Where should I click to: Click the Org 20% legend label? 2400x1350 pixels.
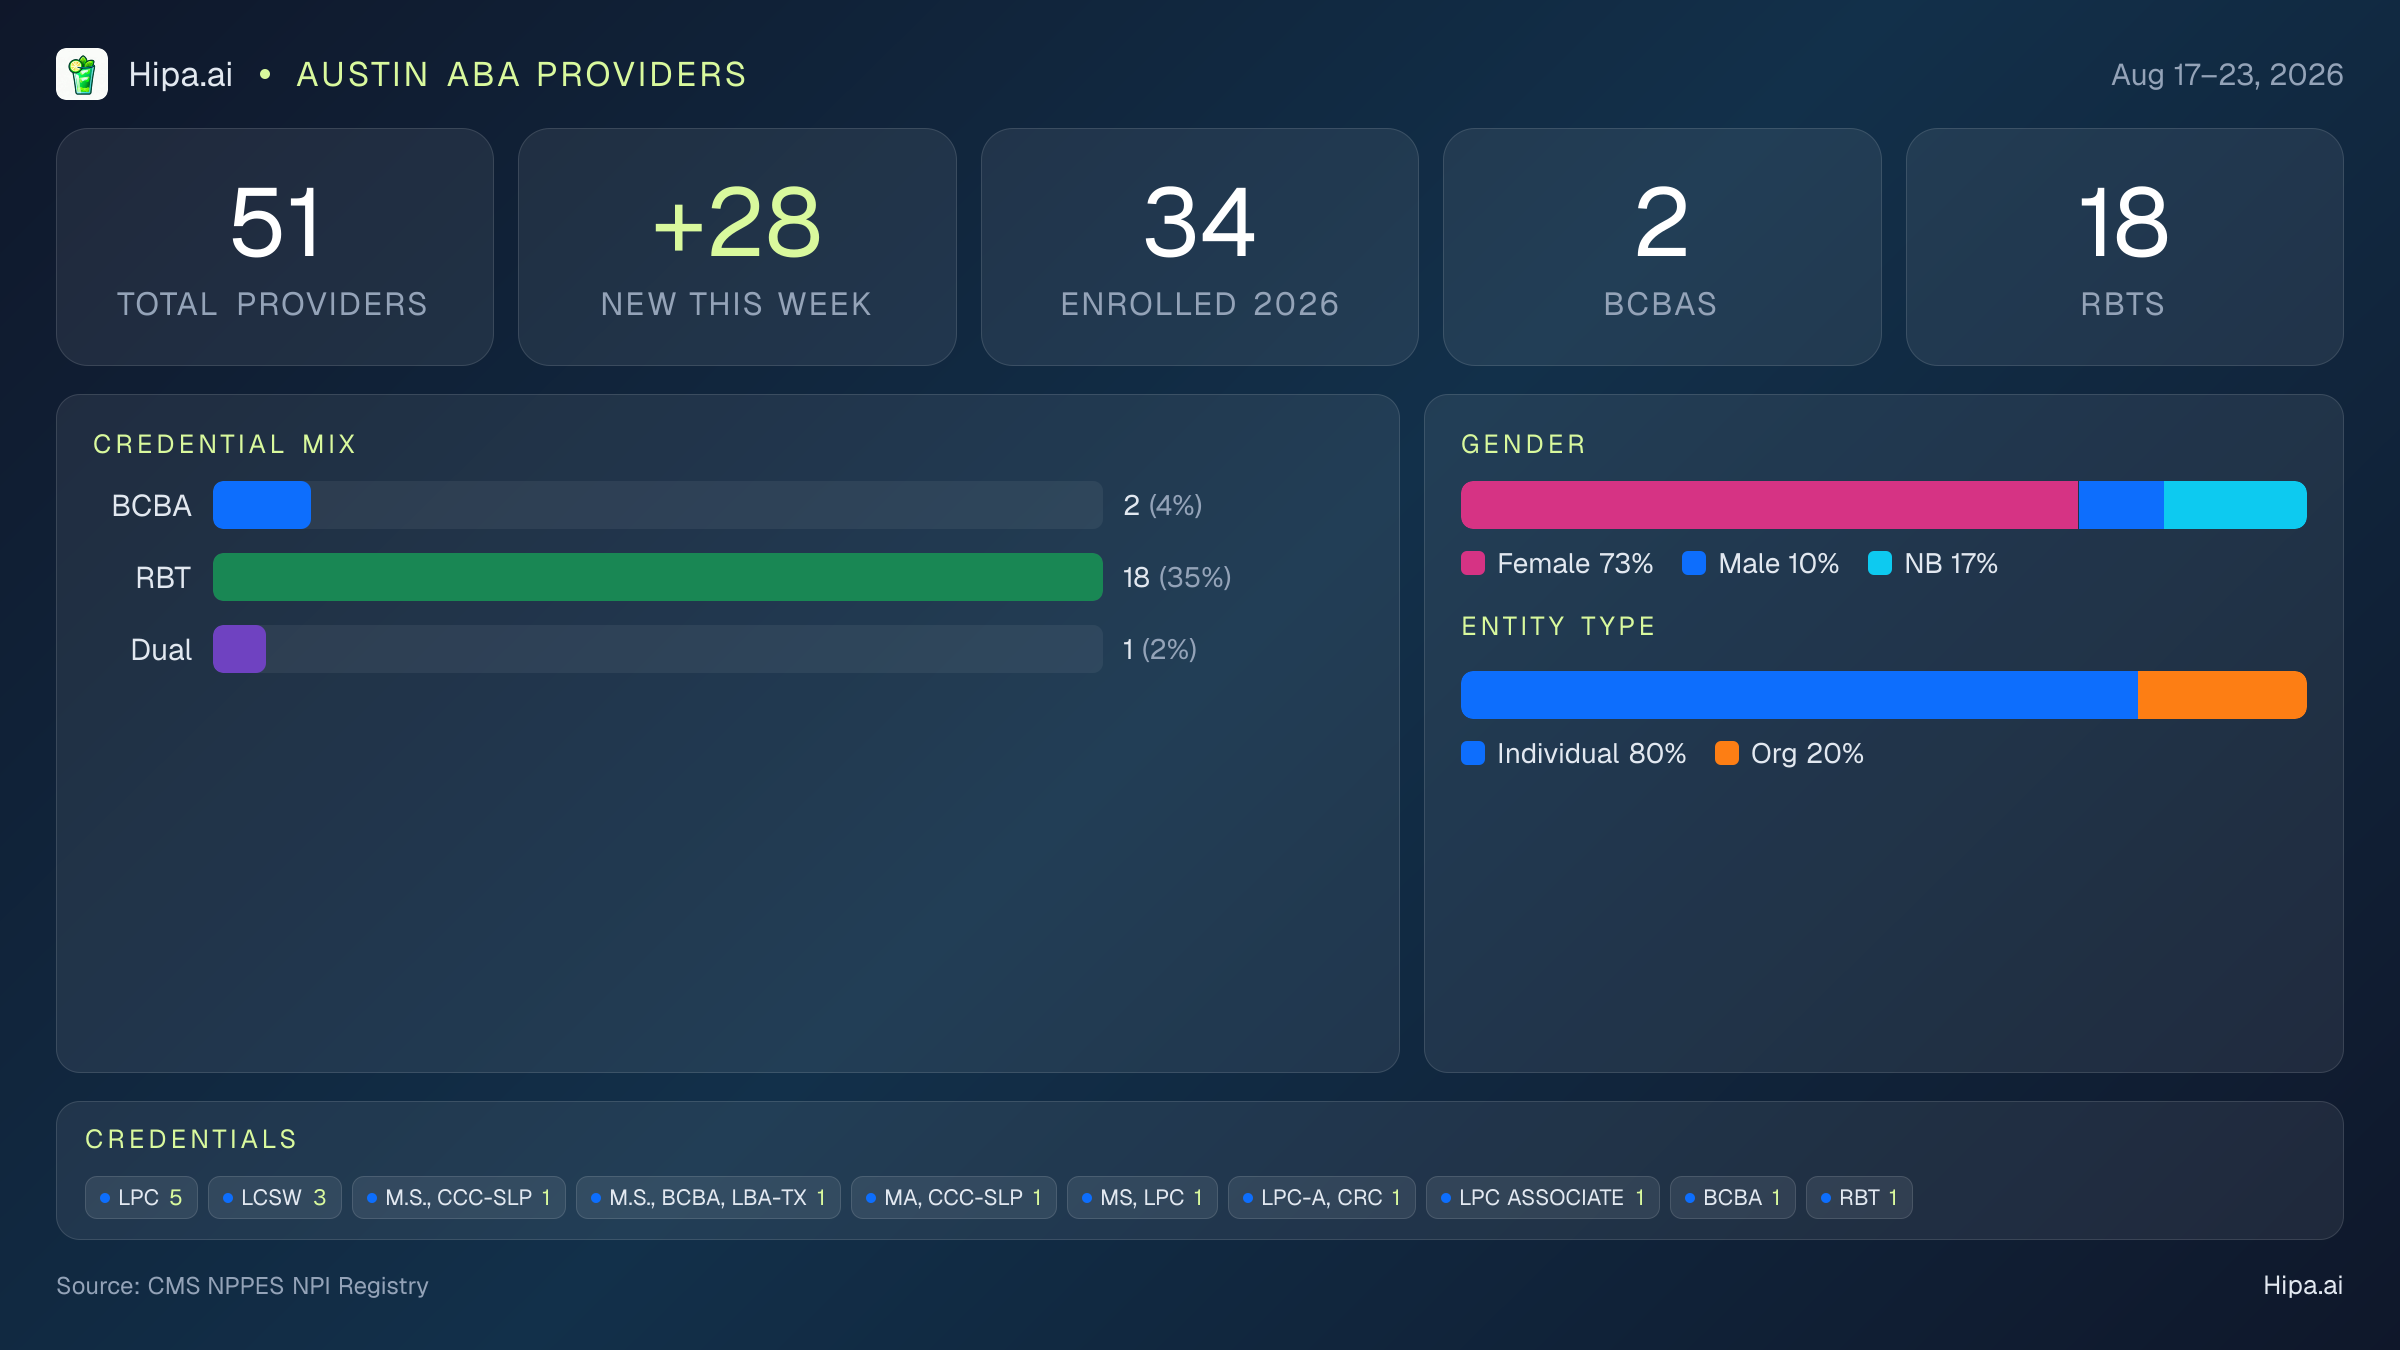point(1807,754)
